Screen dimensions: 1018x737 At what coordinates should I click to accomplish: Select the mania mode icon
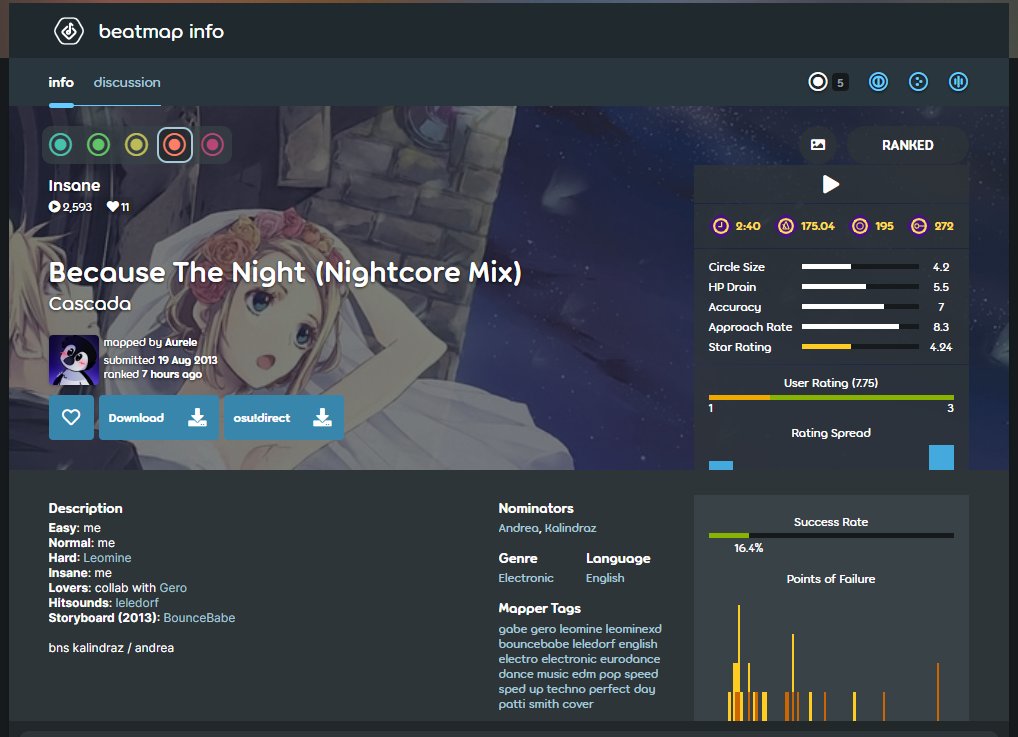click(x=958, y=82)
